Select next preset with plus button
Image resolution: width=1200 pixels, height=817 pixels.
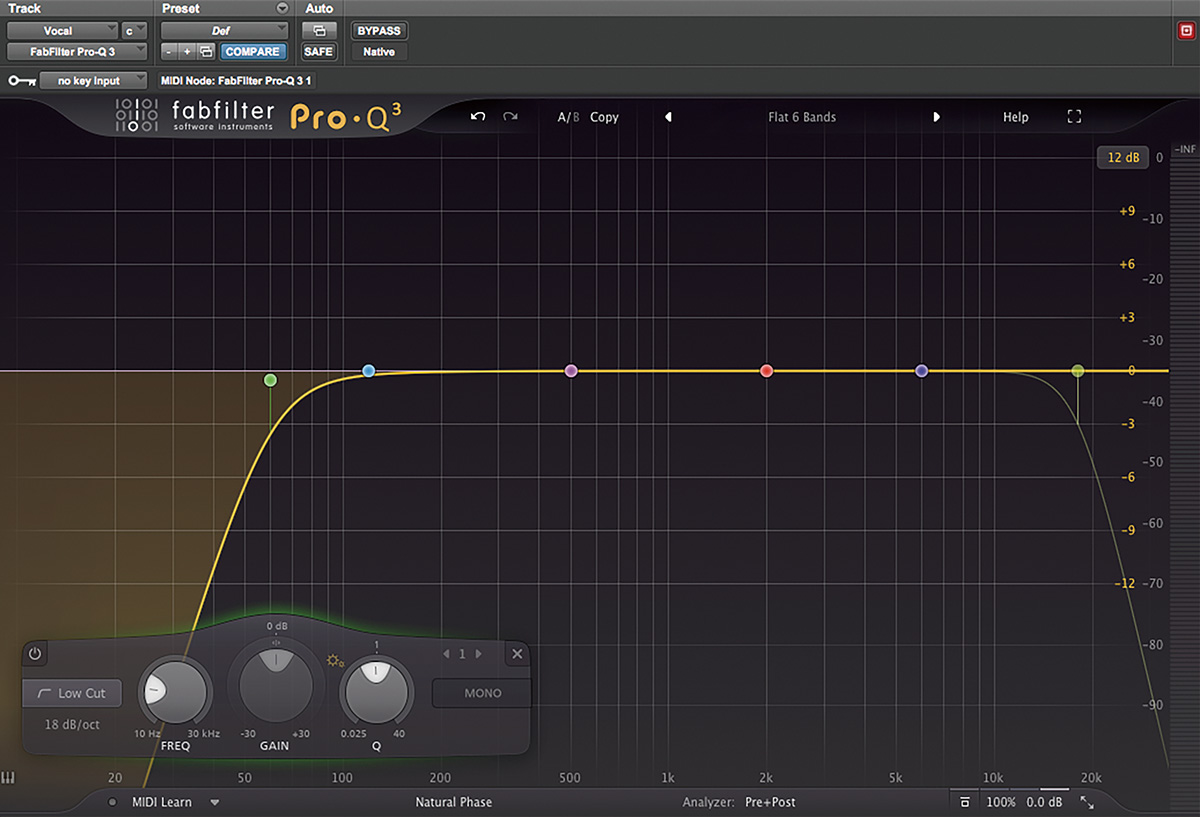click(187, 51)
